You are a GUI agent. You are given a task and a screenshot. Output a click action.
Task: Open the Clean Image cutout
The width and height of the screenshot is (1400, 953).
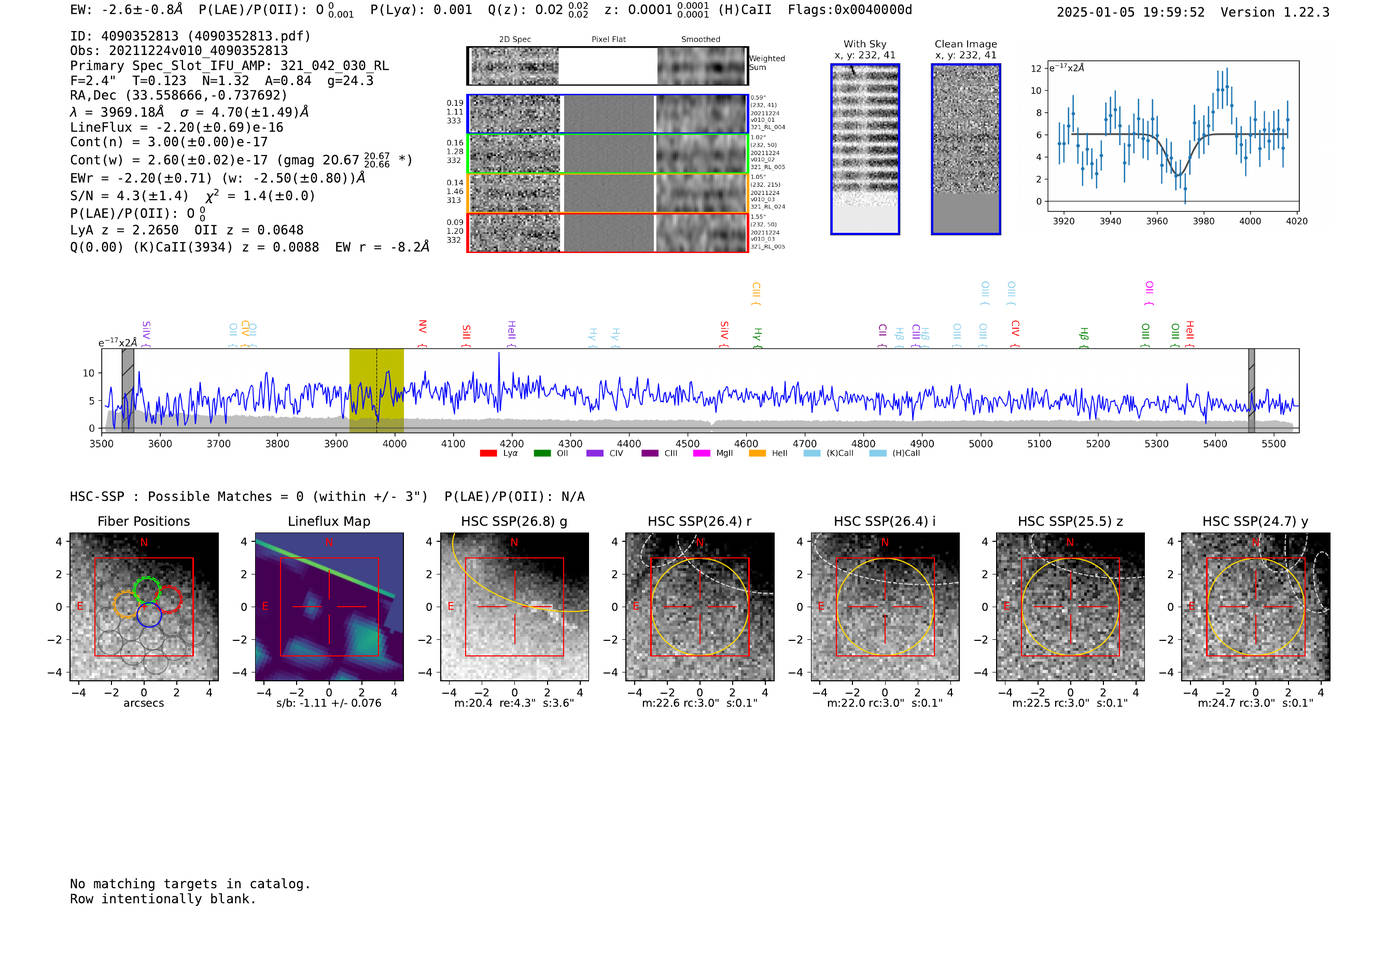point(966,149)
